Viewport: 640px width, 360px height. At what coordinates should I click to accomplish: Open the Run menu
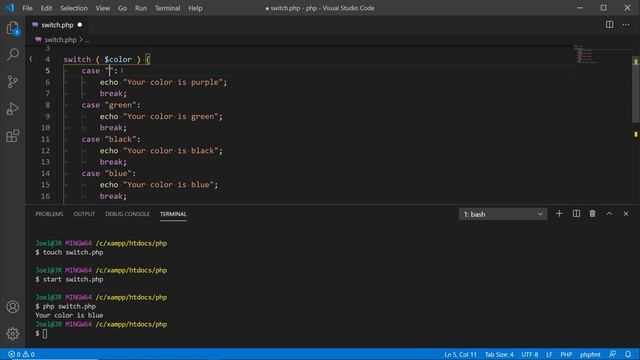pyautogui.click(x=141, y=8)
